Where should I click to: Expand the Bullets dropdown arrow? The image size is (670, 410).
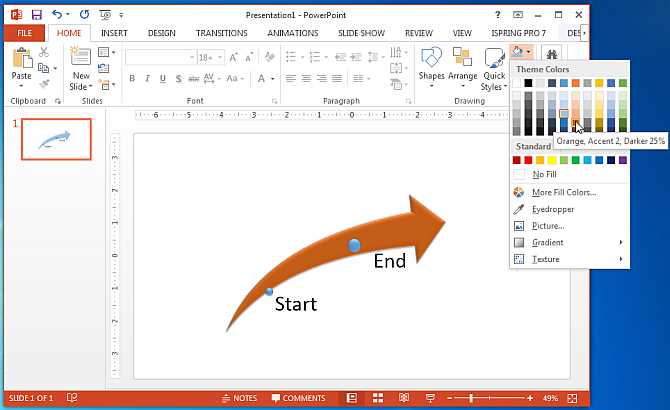click(302, 57)
